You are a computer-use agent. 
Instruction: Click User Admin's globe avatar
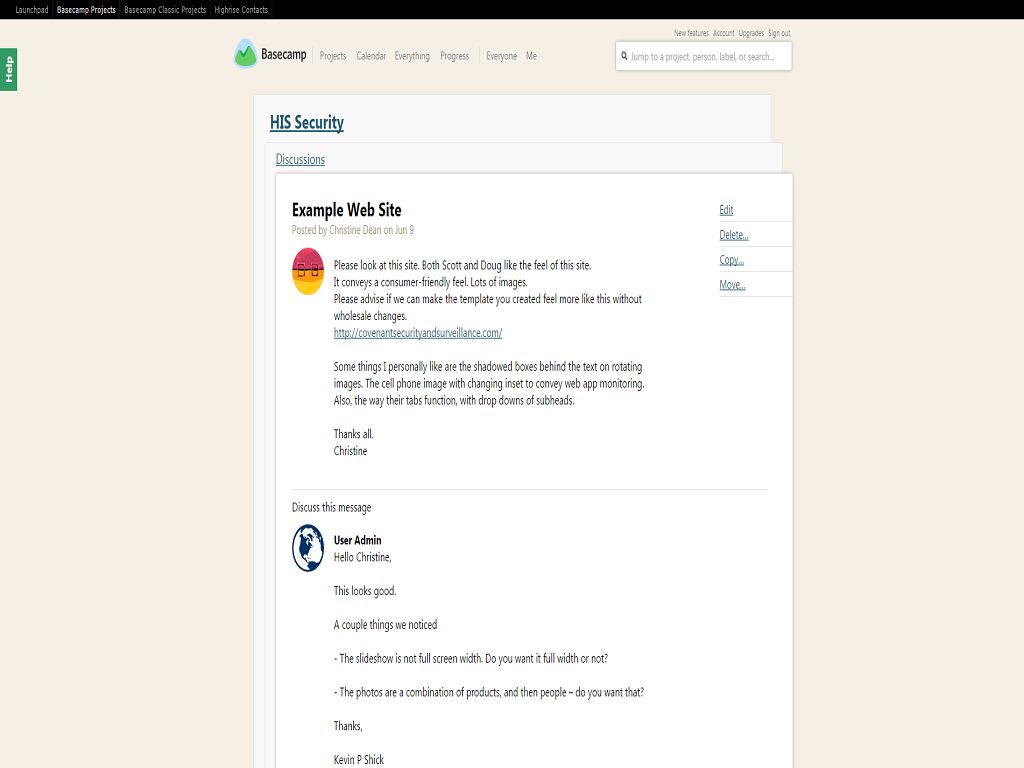coord(308,548)
